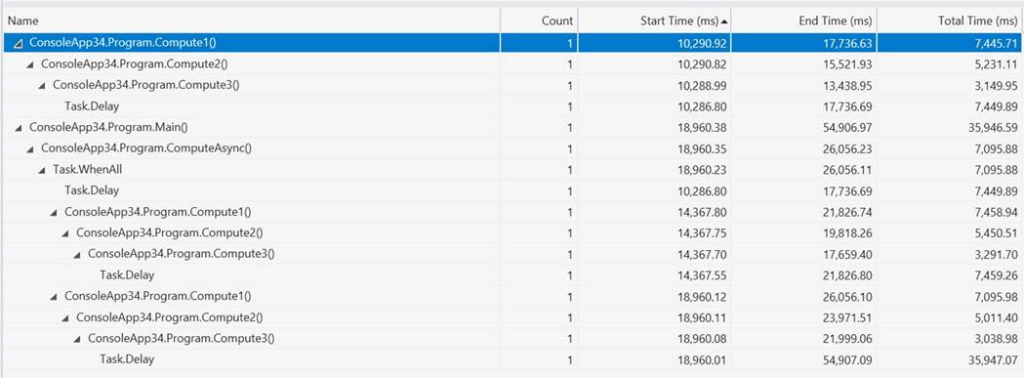Toggle the Start Time sort arrow indicator
1024x378 pixels.
(x=725, y=22)
